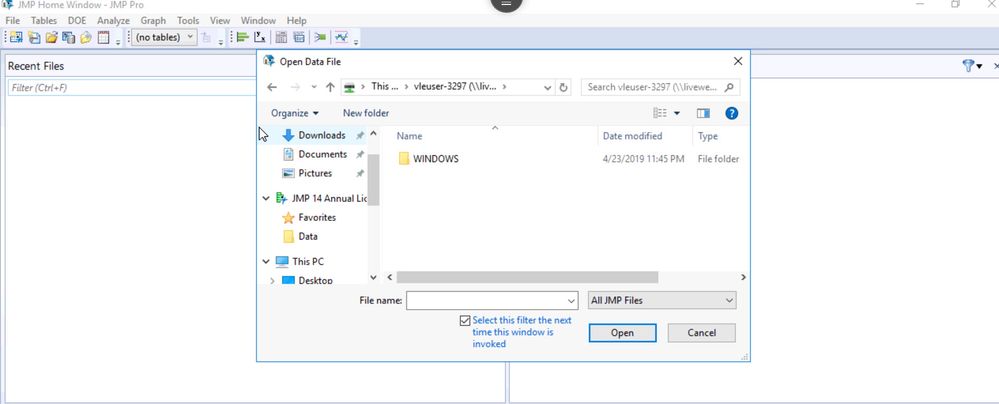Click the Filter (Ctrl+F) field in Recent Files
Viewport: 999px width, 404px height.
point(131,87)
